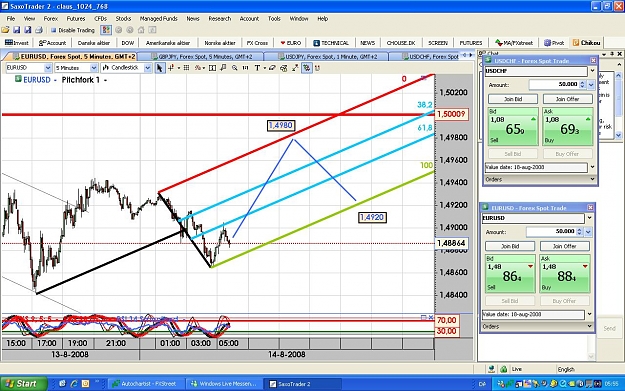Click the print icon in the toolbar
The width and height of the screenshot is (625, 391).
tap(39, 30)
